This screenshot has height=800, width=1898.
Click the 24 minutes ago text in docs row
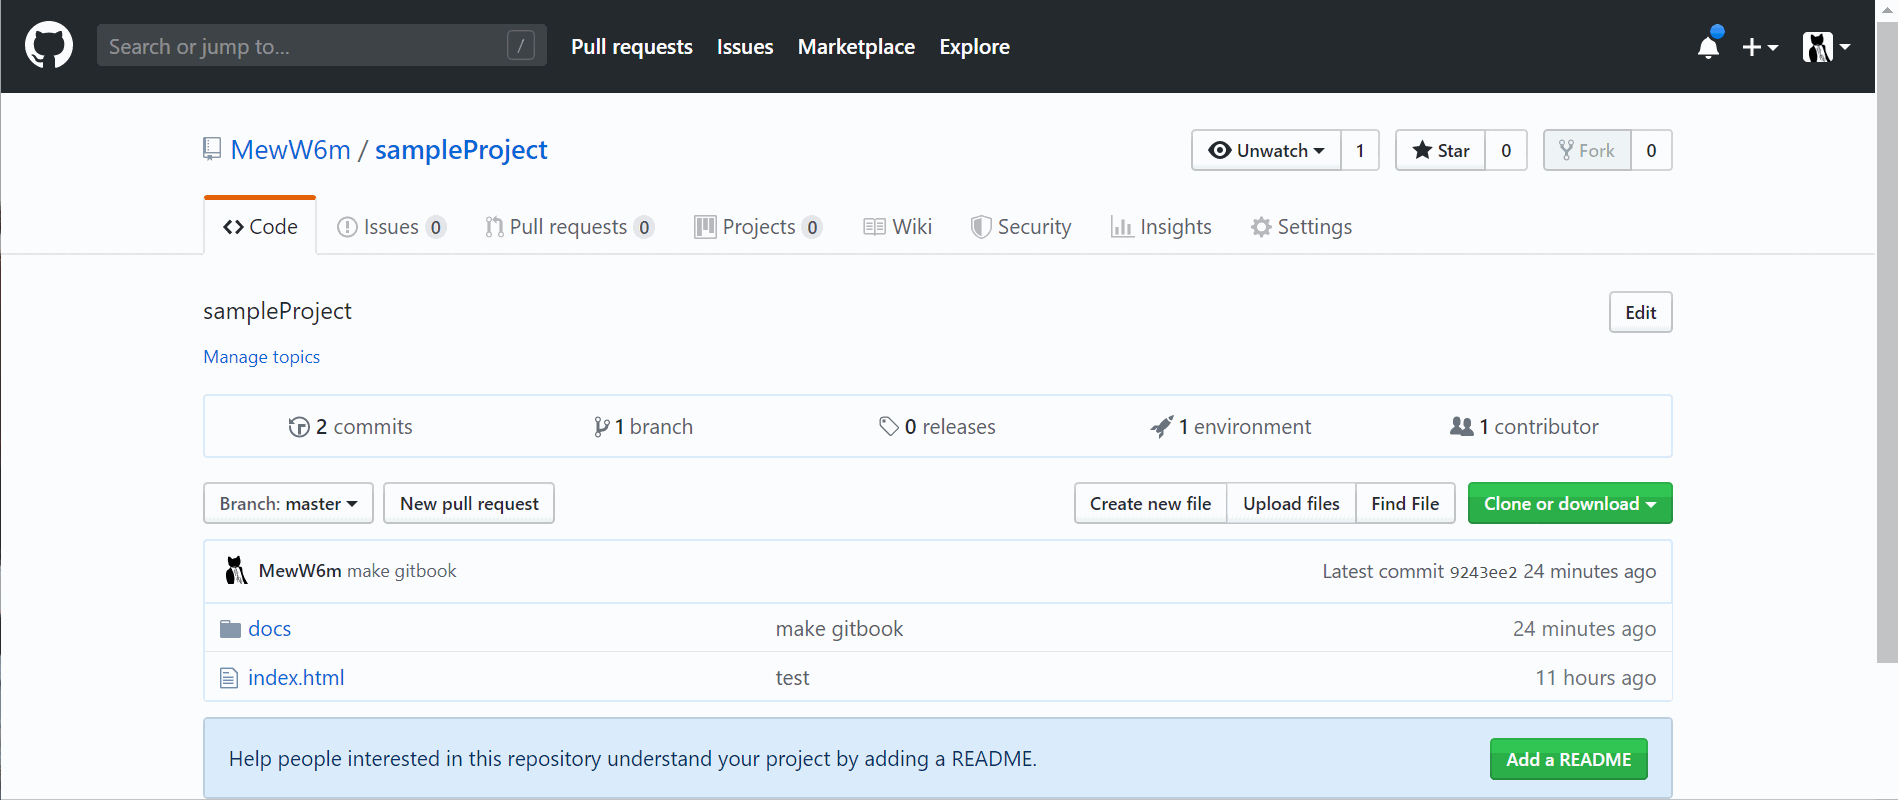click(x=1584, y=629)
